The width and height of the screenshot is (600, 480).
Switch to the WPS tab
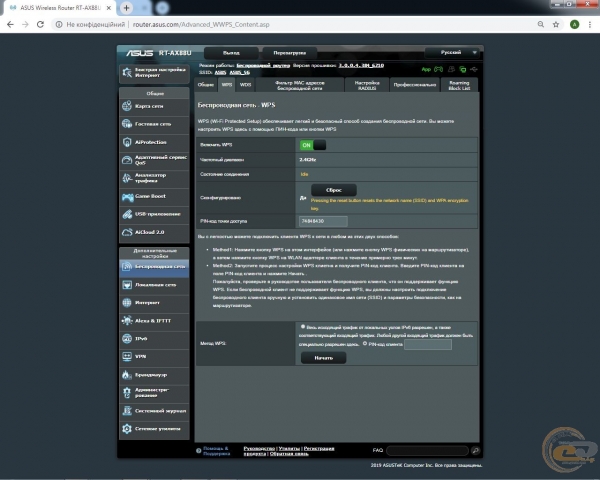coord(227,85)
